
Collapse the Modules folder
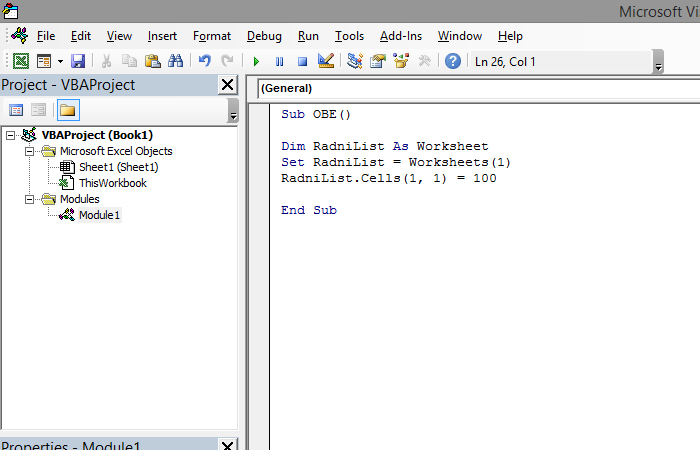click(28, 199)
